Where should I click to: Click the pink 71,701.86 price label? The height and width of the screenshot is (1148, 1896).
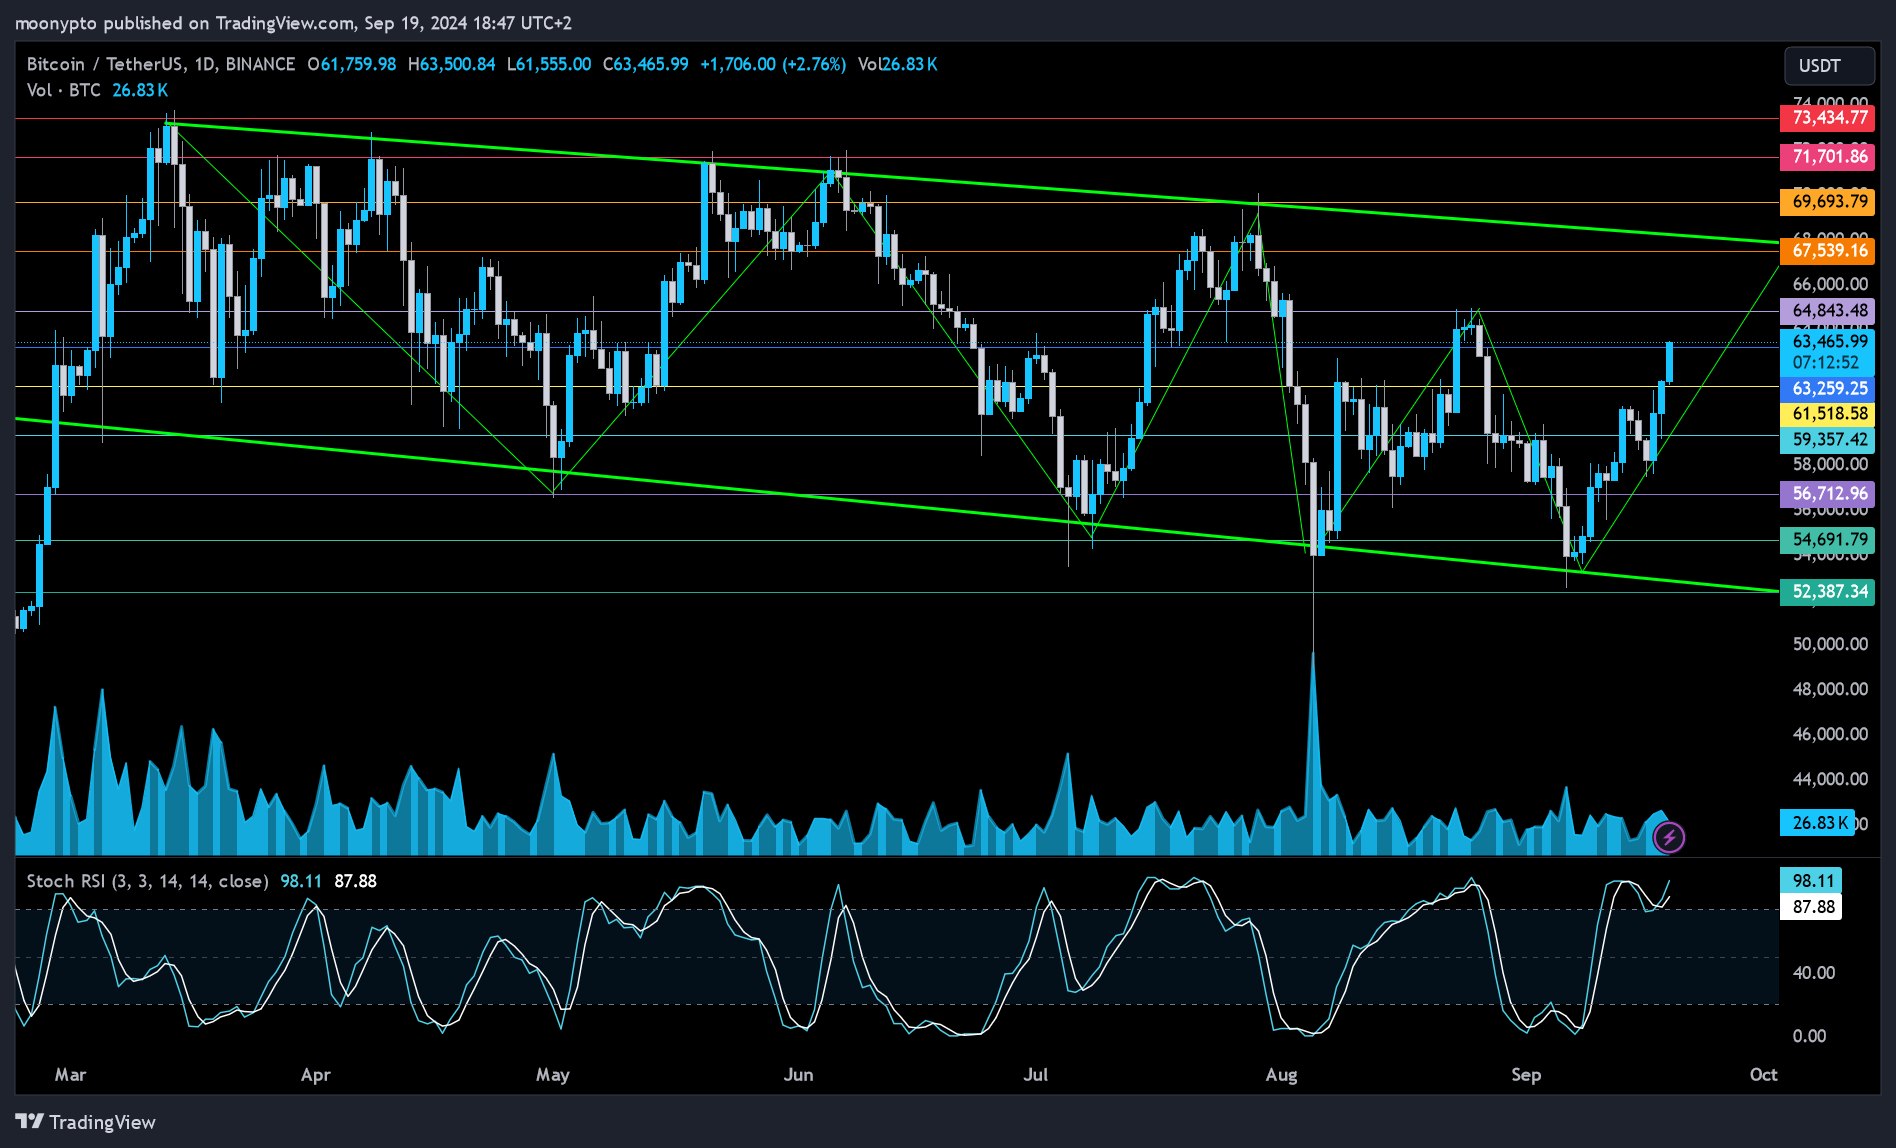1829,156
